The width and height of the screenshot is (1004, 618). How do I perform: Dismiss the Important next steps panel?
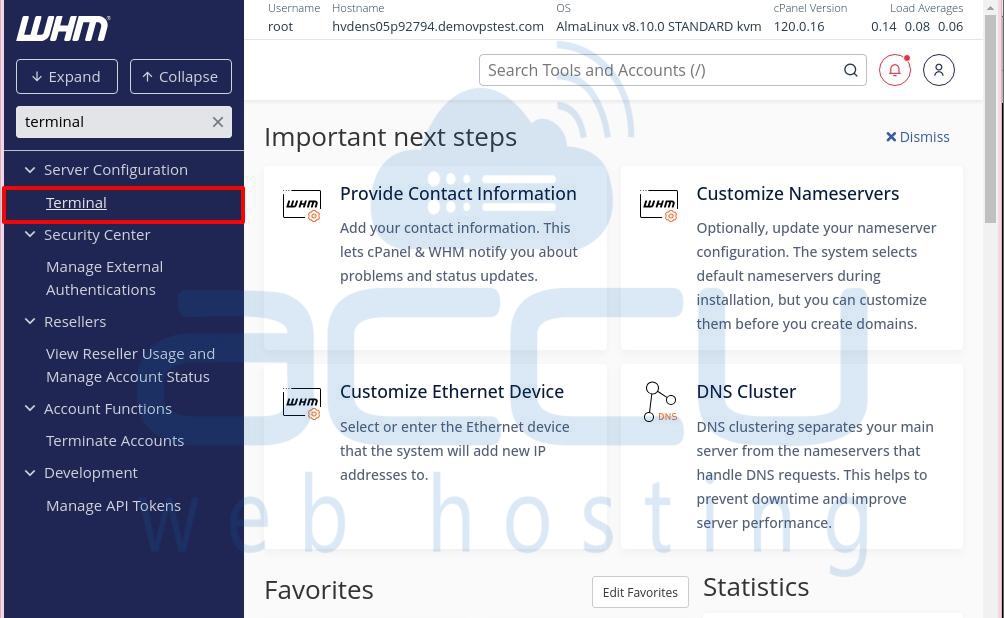pos(917,137)
